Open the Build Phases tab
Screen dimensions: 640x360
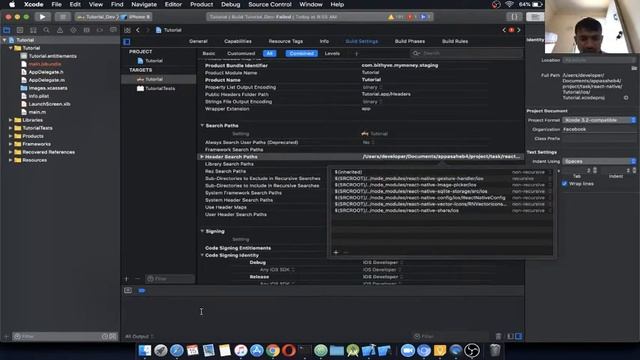click(x=410, y=41)
